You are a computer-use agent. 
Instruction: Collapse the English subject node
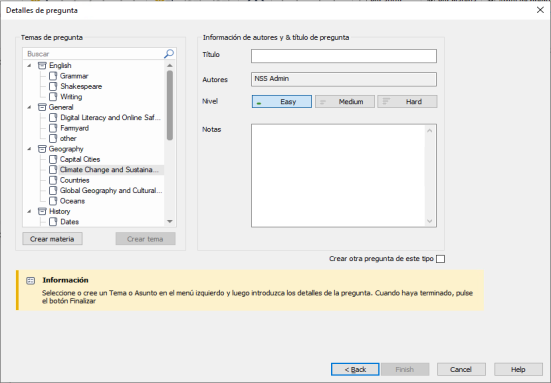tap(30, 65)
